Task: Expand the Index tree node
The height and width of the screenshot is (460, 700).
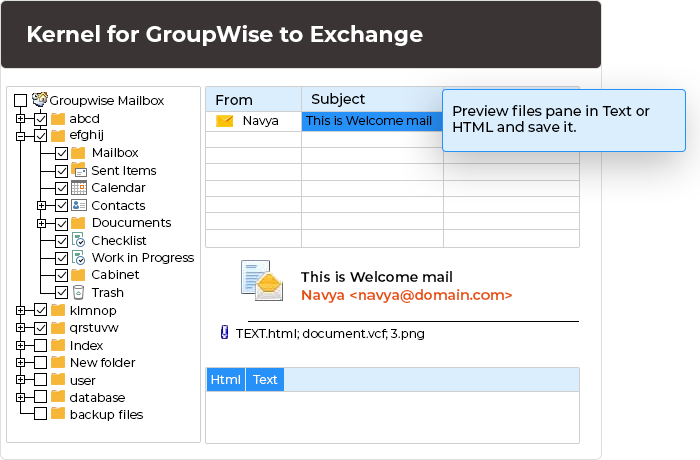Action: (x=20, y=345)
